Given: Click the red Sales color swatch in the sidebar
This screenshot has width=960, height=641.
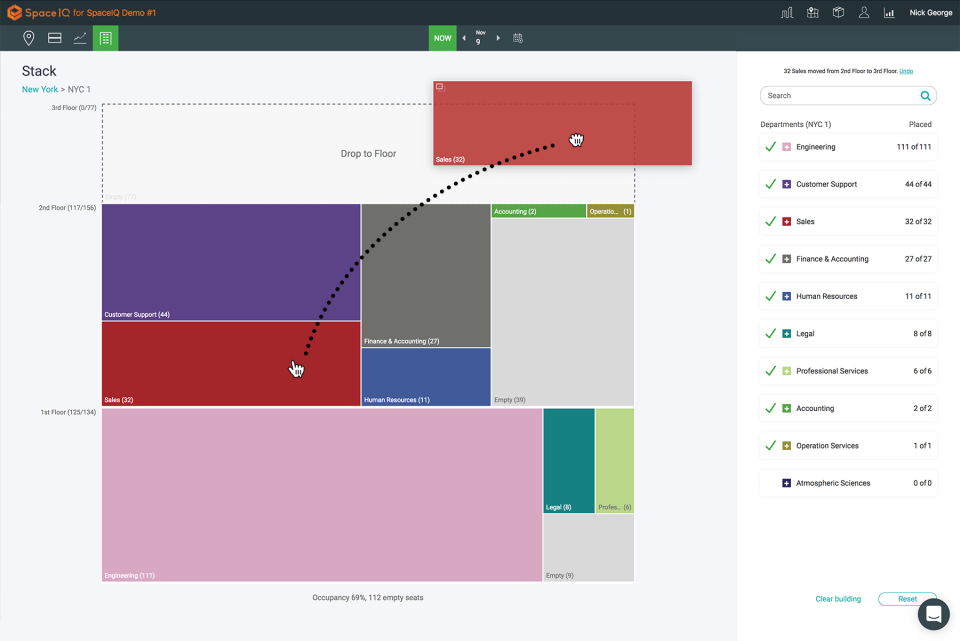Looking at the screenshot, I should [784, 221].
